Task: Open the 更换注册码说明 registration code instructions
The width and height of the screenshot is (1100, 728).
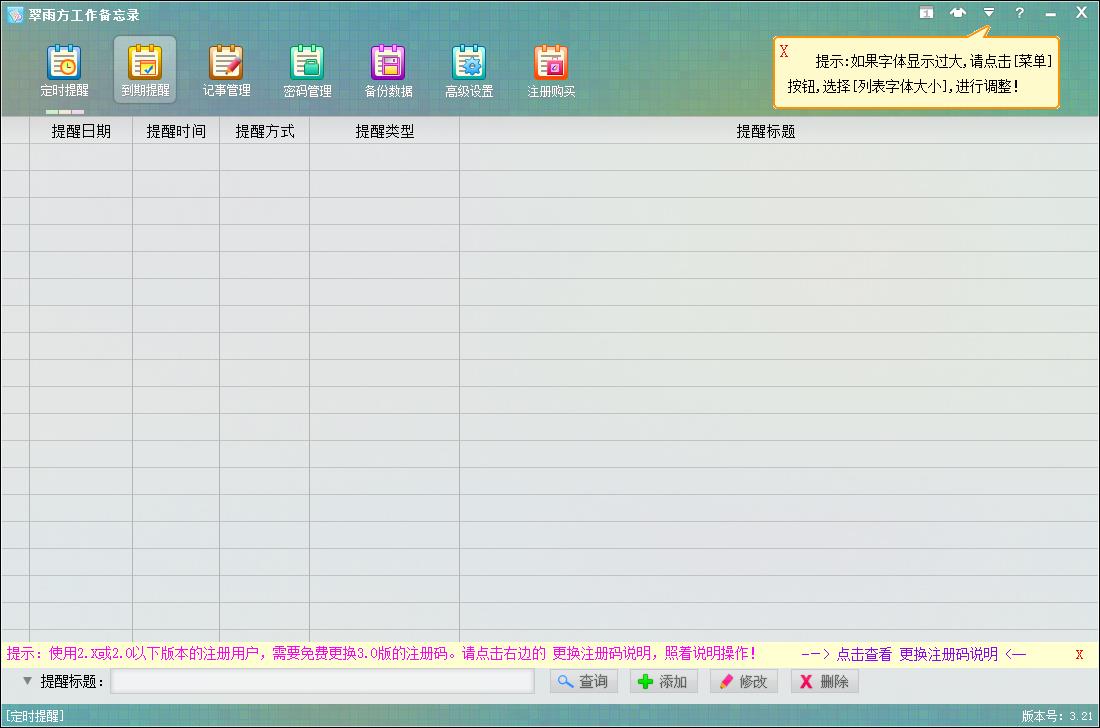Action: 949,653
